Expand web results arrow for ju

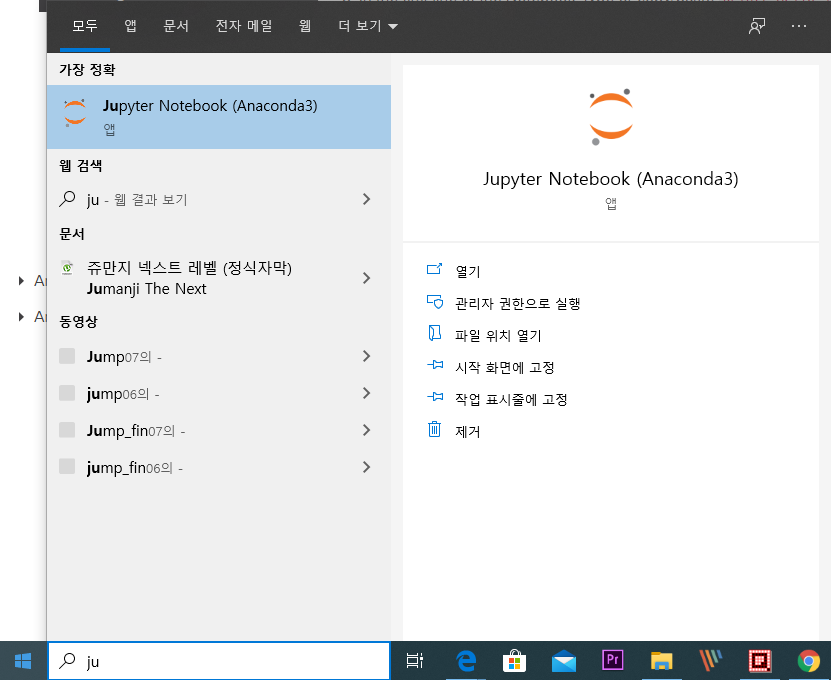coord(366,199)
